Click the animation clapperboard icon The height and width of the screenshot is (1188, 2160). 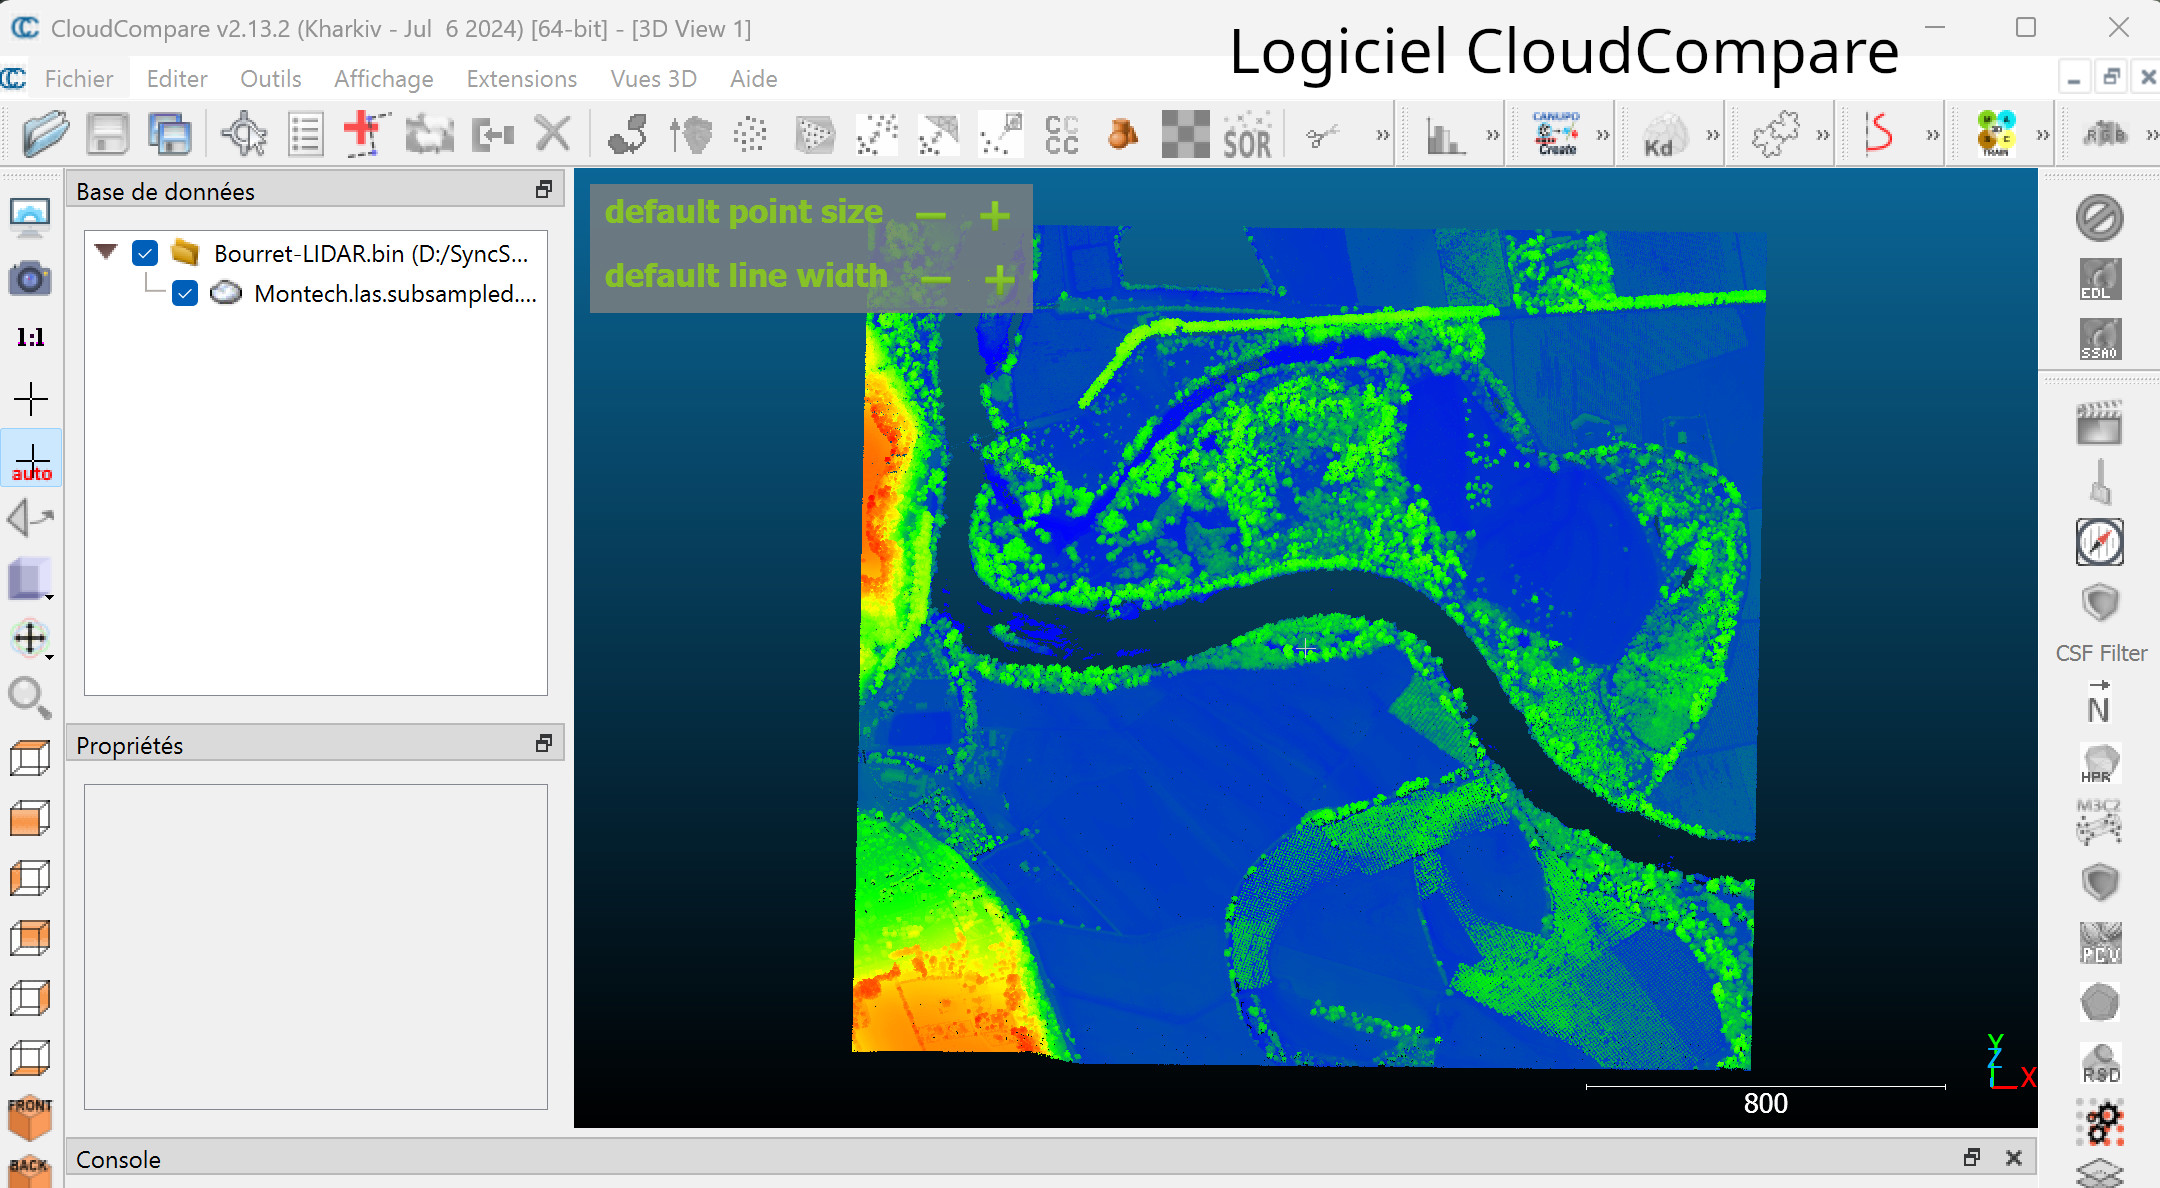tap(2098, 422)
